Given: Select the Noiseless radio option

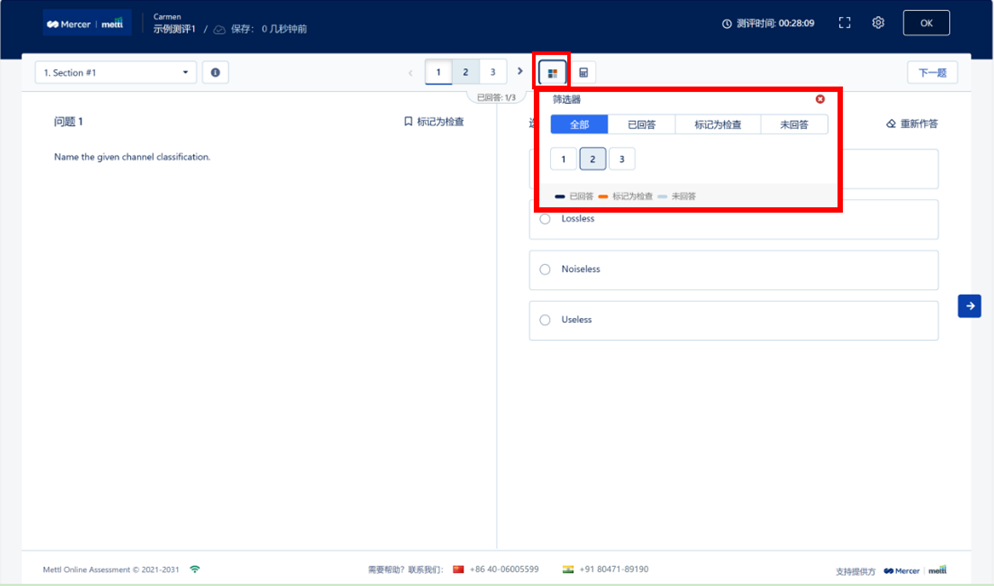Looking at the screenshot, I should (545, 269).
